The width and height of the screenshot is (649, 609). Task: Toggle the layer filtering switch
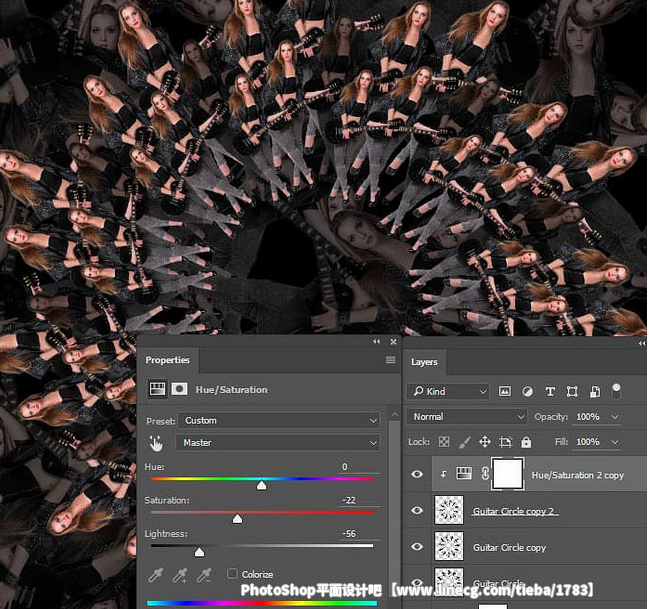coord(616,390)
